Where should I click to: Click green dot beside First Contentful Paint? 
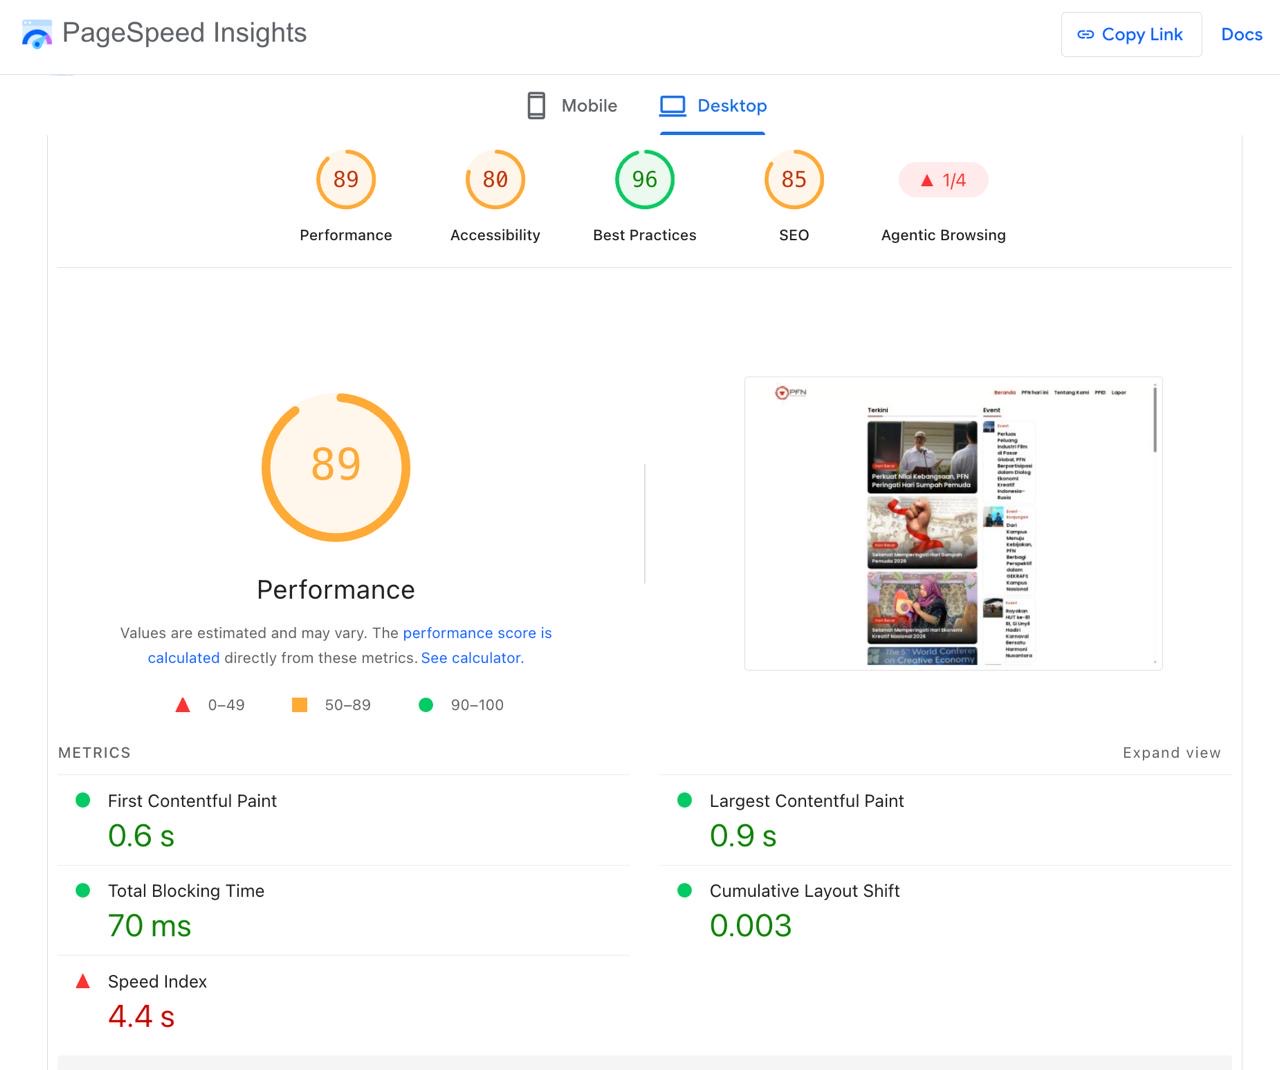click(x=83, y=800)
